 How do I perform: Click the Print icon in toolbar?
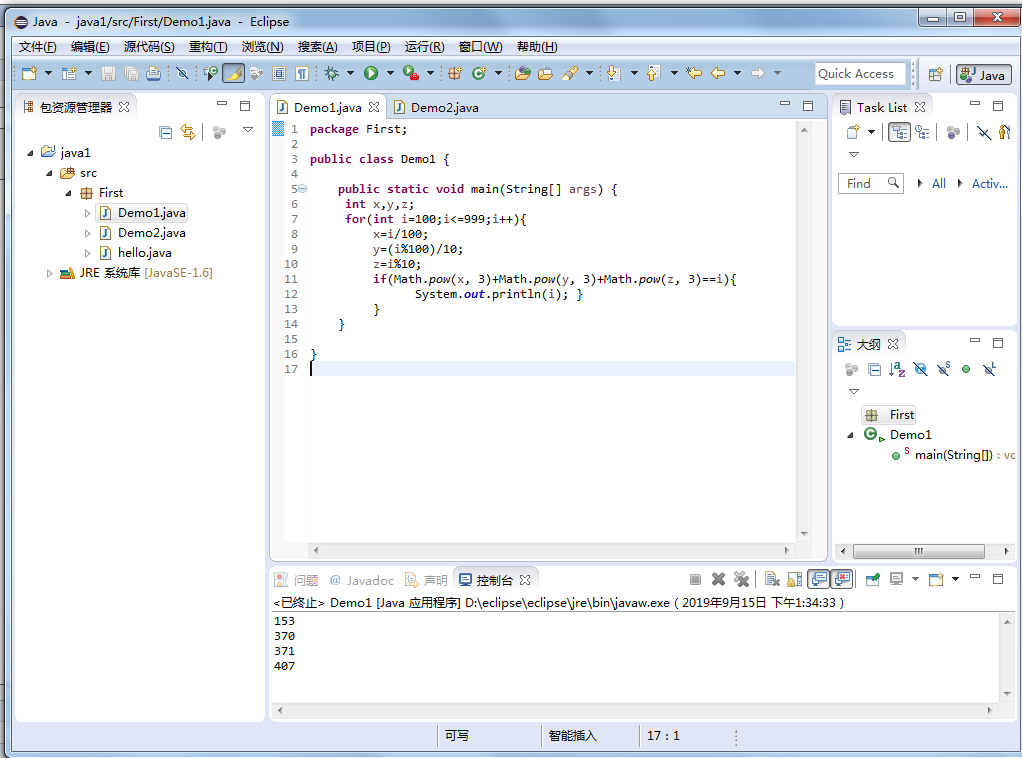tap(153, 73)
